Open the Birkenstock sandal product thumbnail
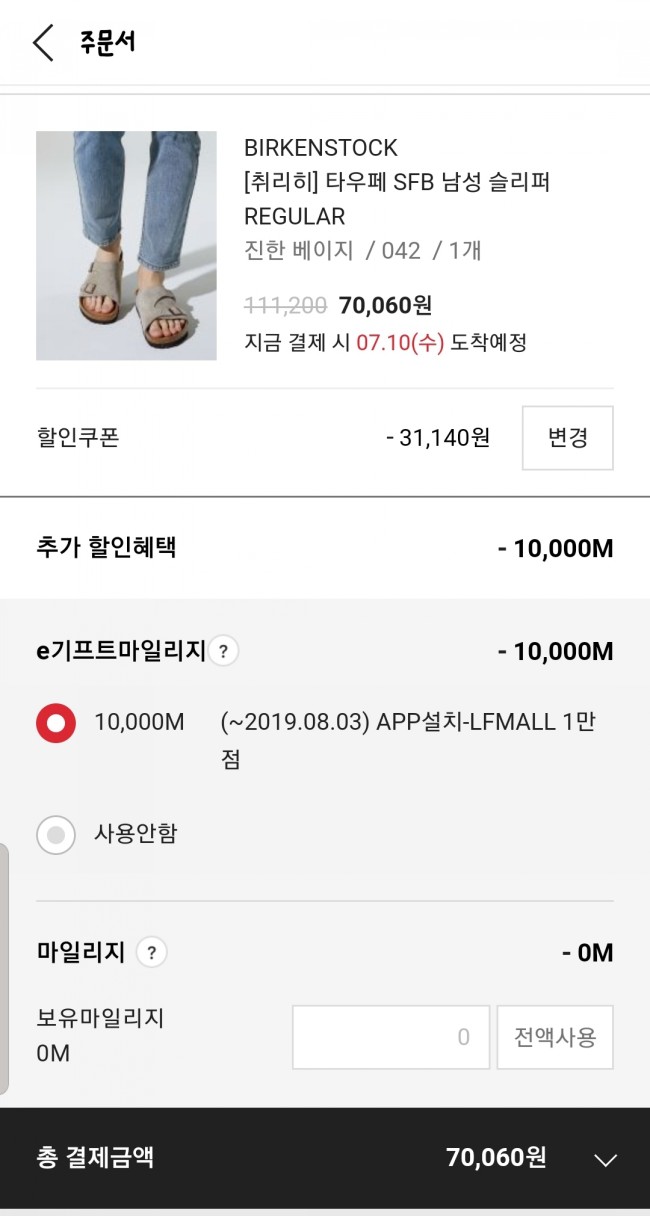The height and width of the screenshot is (1216, 650). point(126,245)
